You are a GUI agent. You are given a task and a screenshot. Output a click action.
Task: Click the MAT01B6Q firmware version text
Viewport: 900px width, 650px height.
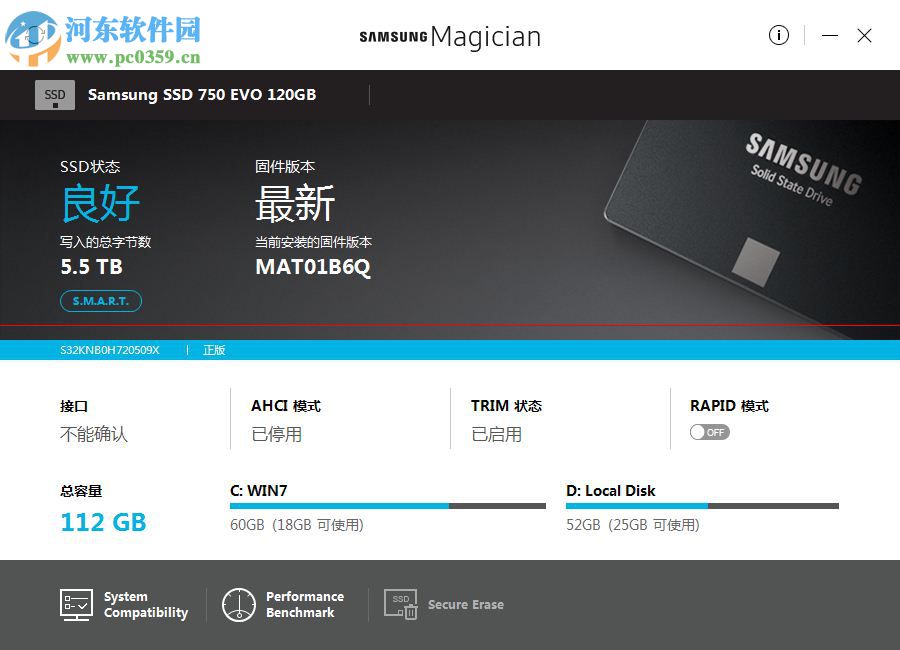tap(313, 267)
